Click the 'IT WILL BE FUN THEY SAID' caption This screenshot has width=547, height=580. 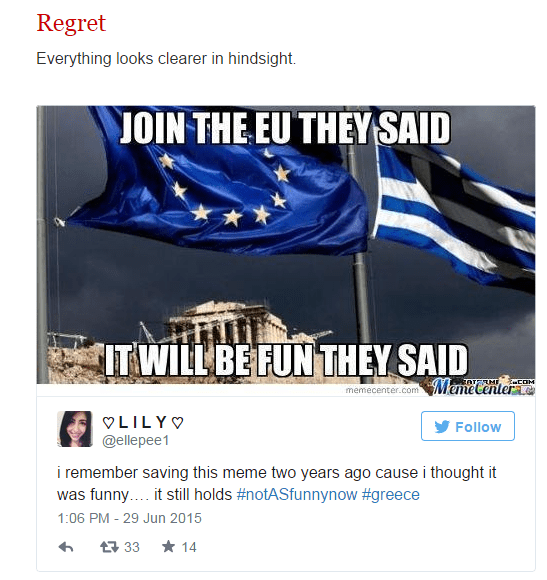click(x=286, y=360)
